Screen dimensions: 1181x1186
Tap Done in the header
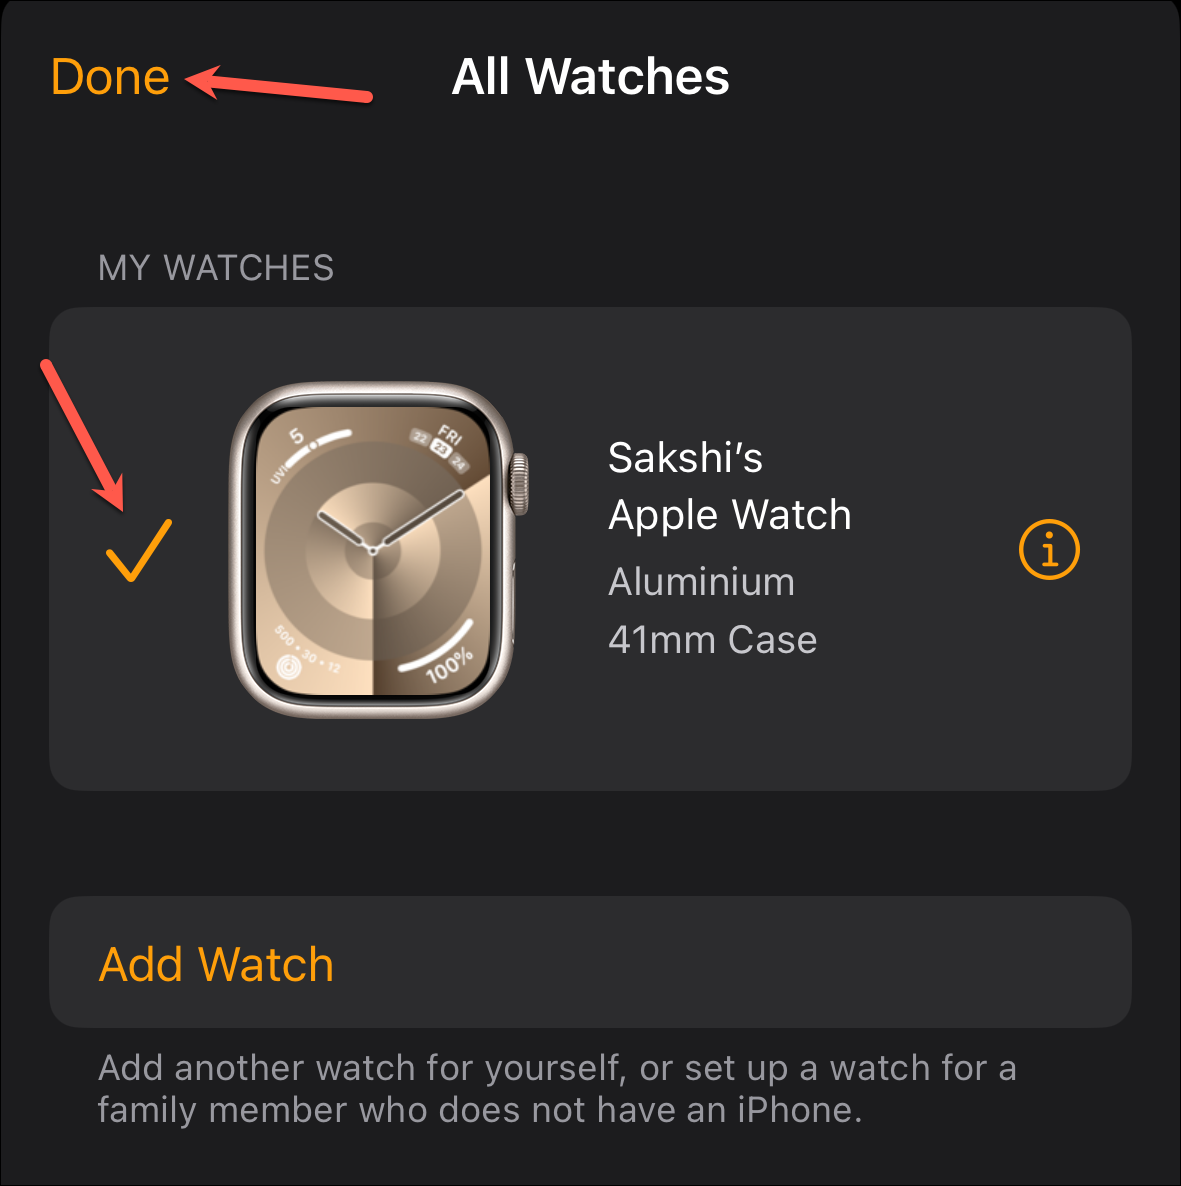110,76
